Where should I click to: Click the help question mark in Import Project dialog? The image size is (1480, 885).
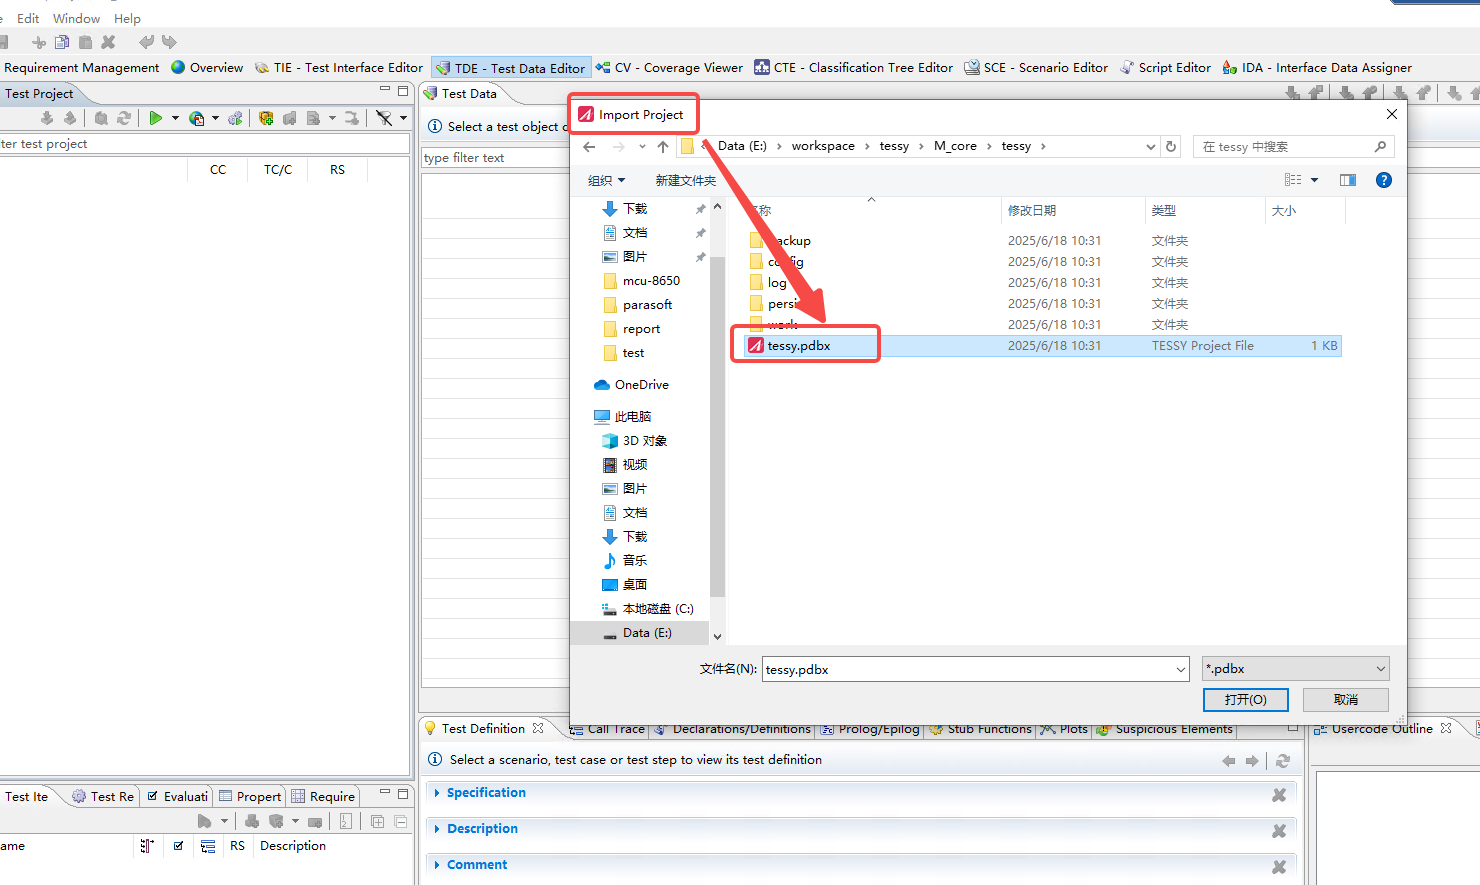tap(1384, 180)
